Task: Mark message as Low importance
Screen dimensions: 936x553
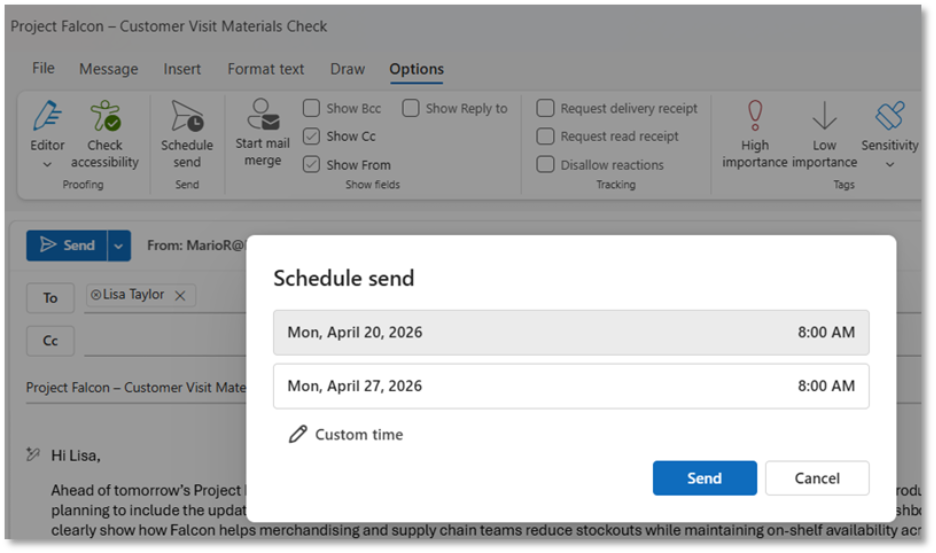Action: click(x=824, y=134)
